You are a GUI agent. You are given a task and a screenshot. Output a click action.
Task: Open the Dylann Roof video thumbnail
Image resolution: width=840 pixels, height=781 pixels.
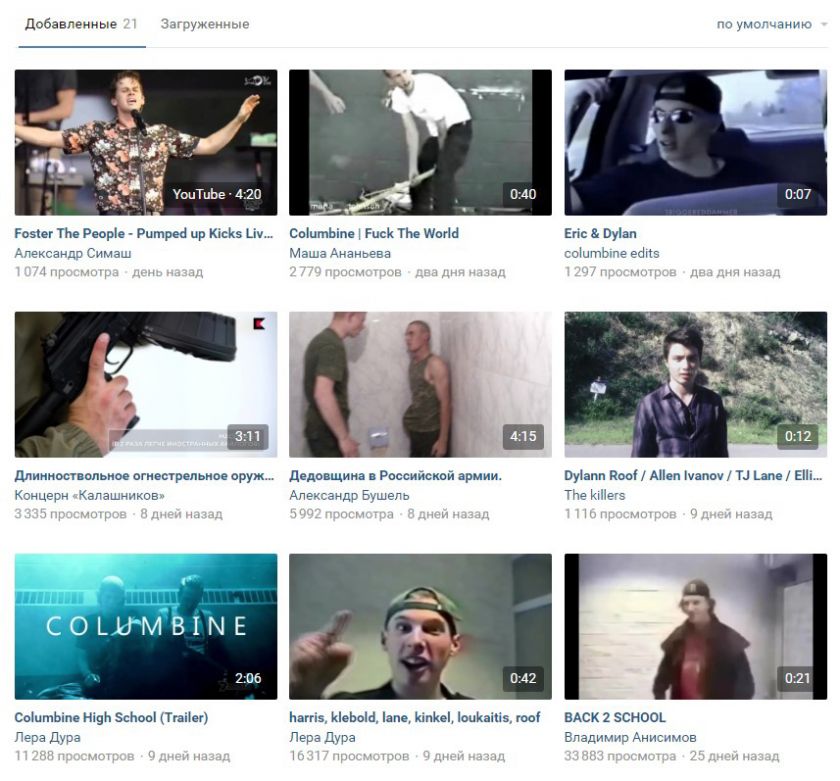[695, 385]
